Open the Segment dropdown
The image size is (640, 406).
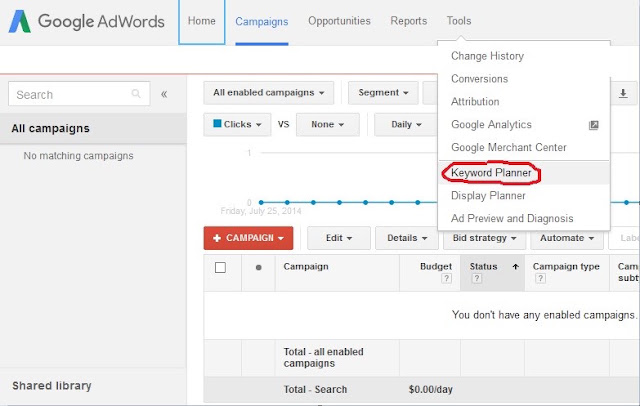point(383,93)
